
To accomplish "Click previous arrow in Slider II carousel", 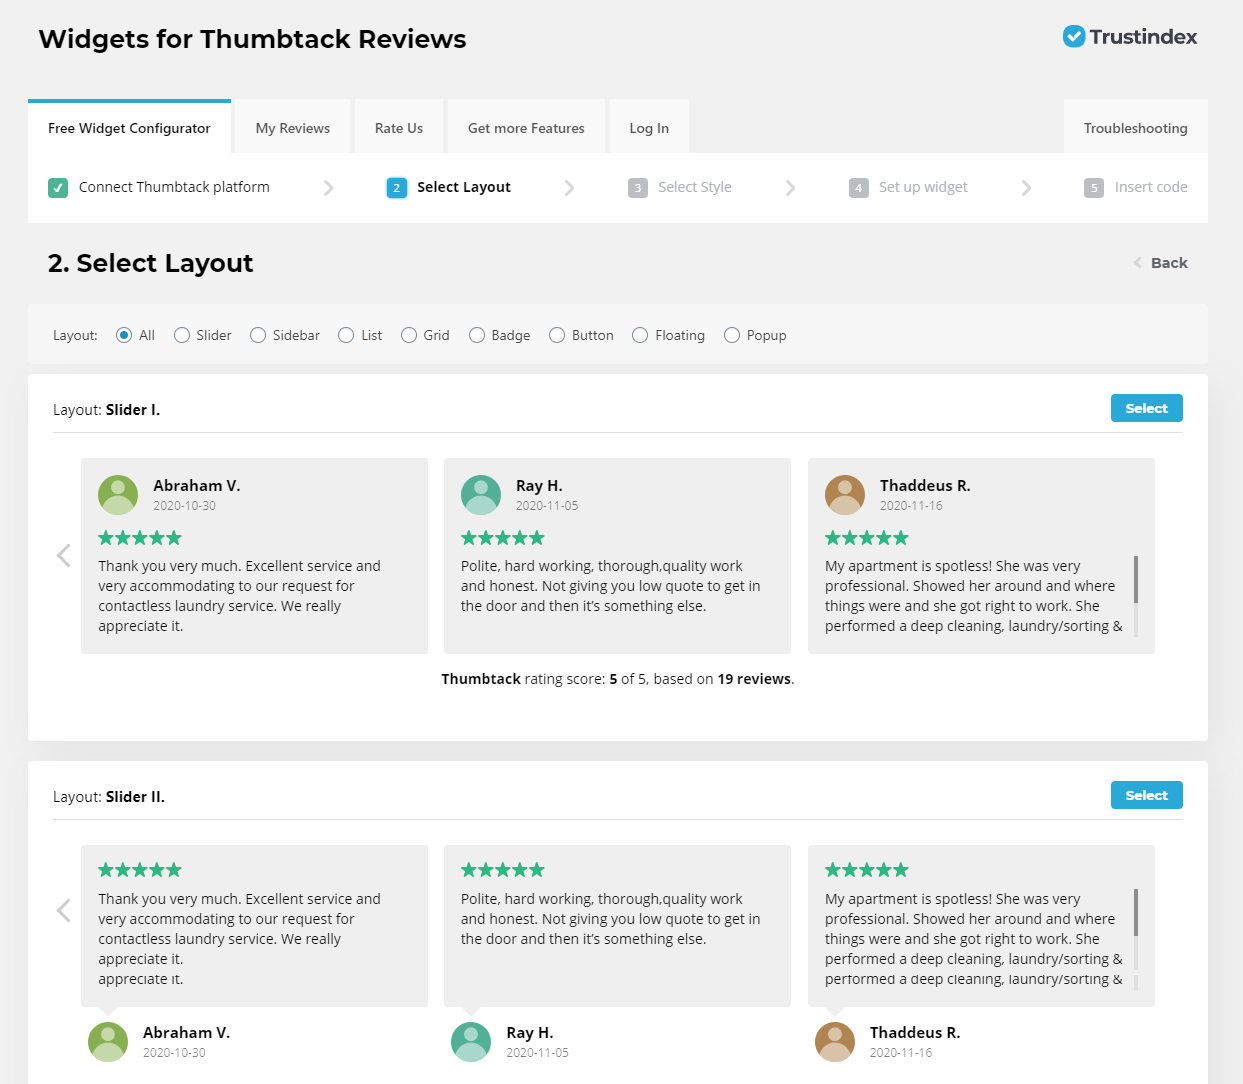I will [64, 910].
